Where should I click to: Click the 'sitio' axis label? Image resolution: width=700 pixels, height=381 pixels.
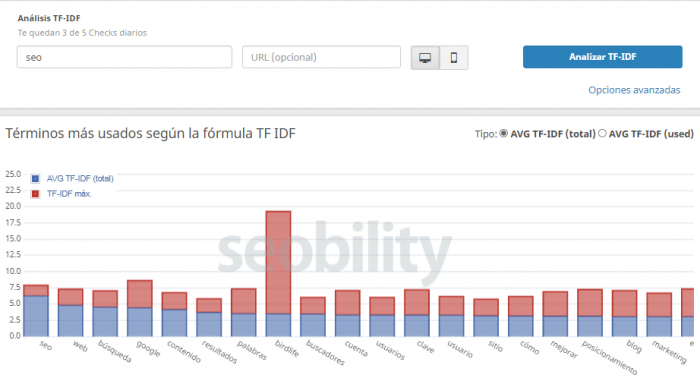(495, 346)
